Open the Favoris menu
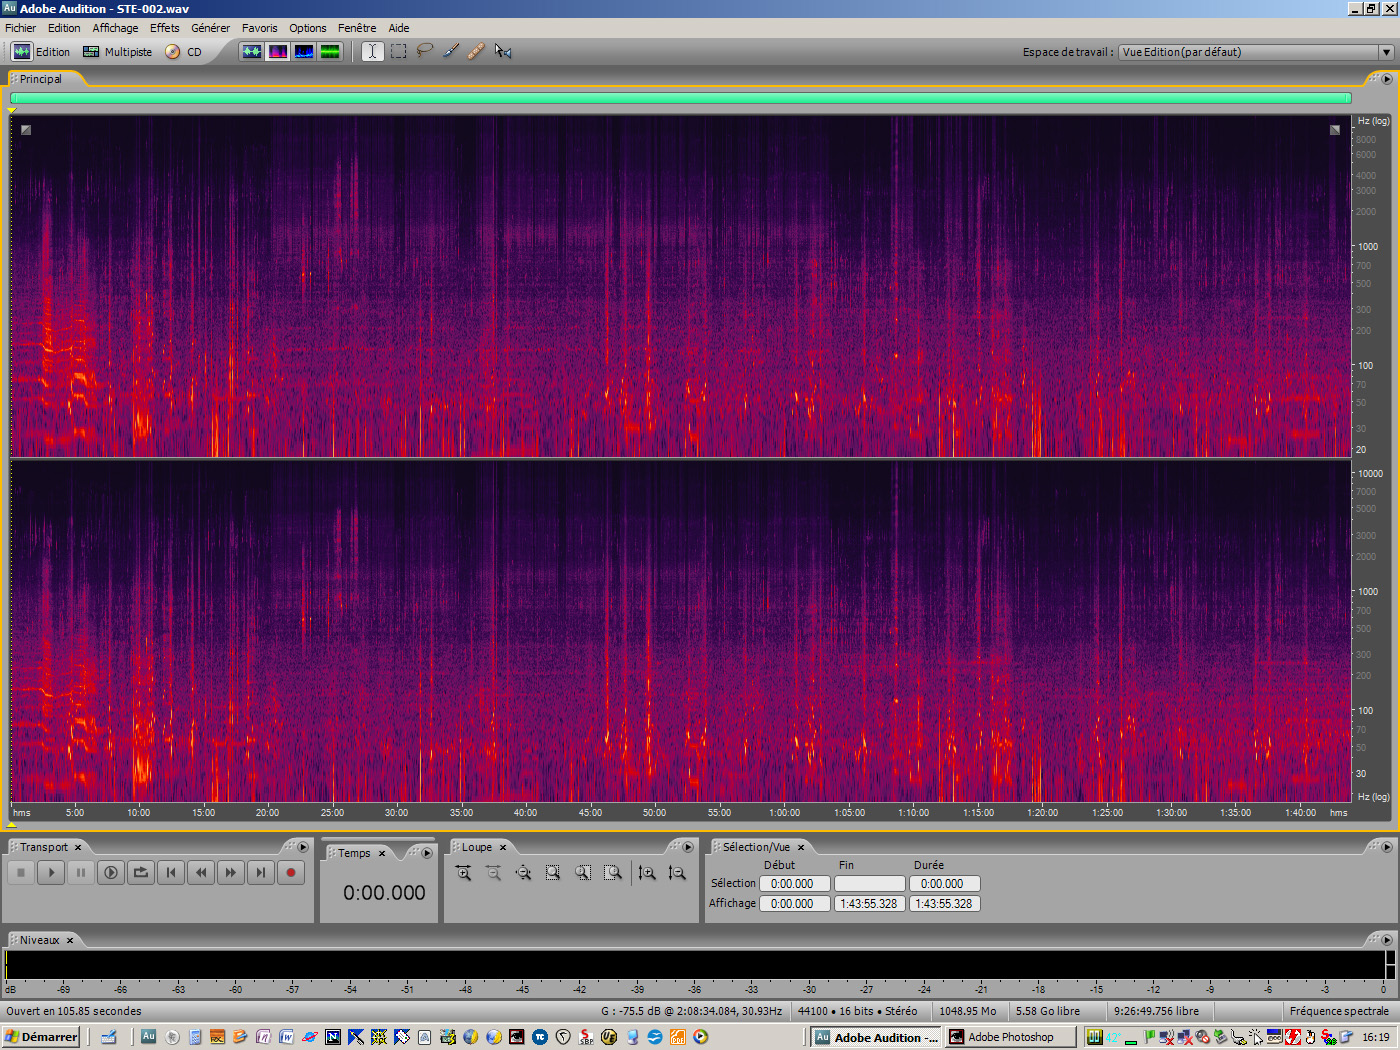 tap(259, 28)
